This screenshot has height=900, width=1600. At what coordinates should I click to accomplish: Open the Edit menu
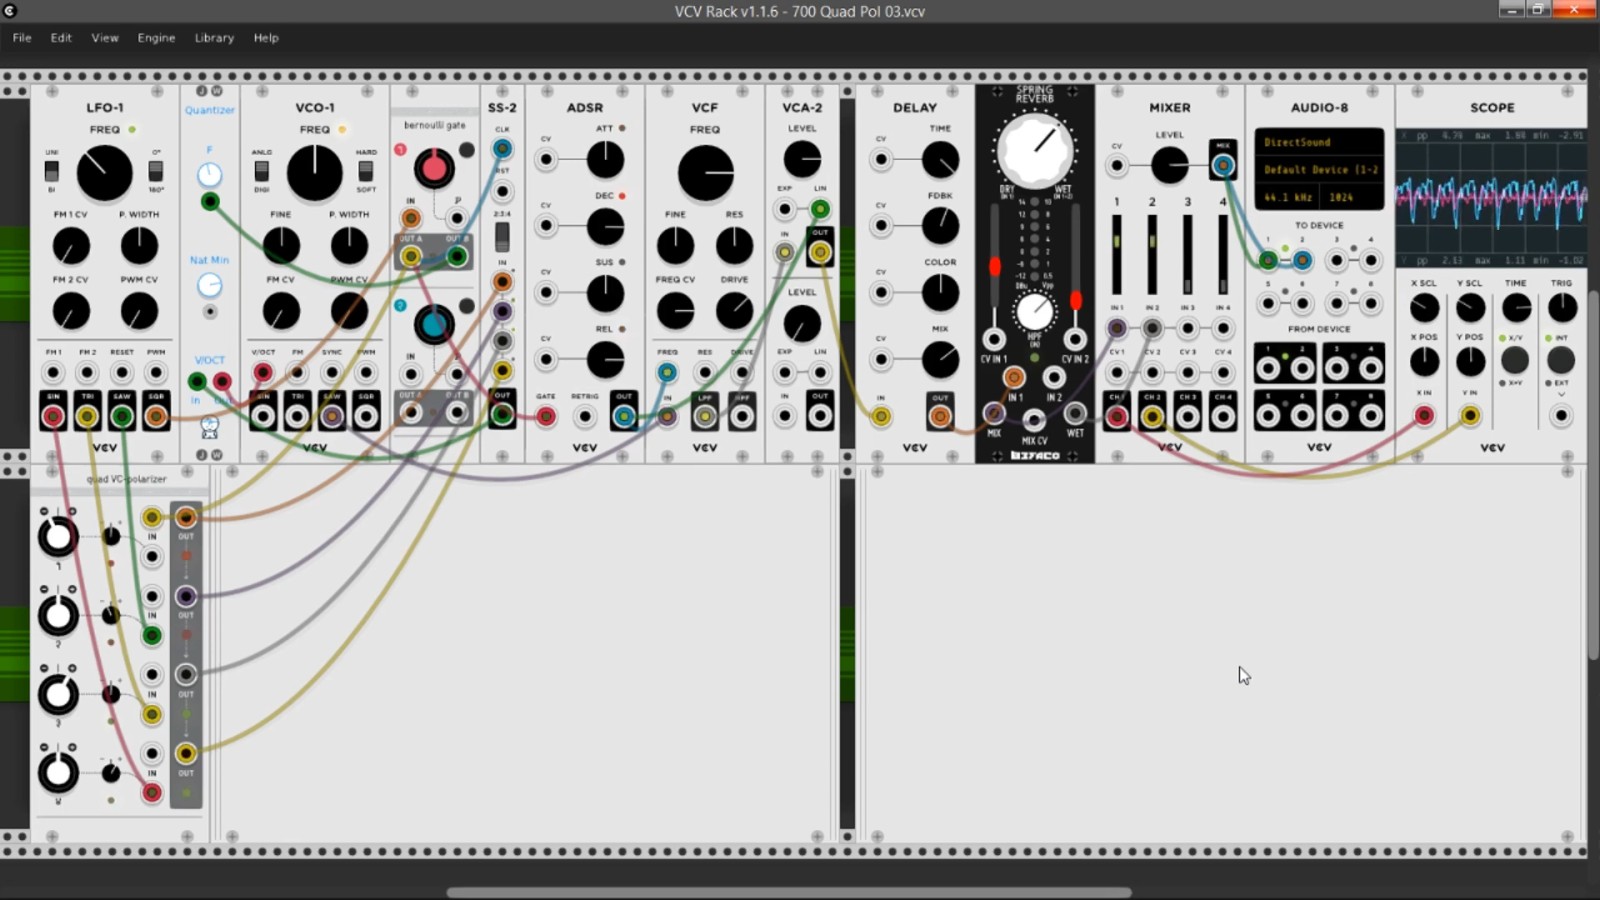61,38
